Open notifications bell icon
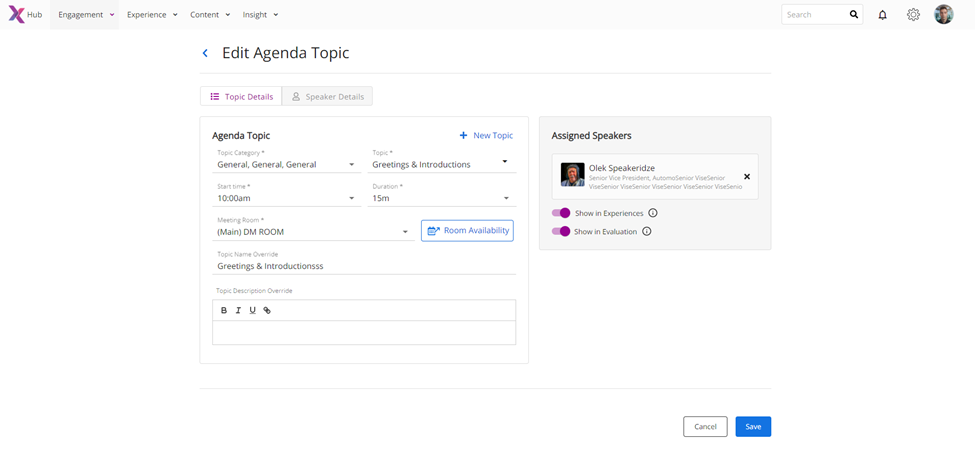 [882, 15]
